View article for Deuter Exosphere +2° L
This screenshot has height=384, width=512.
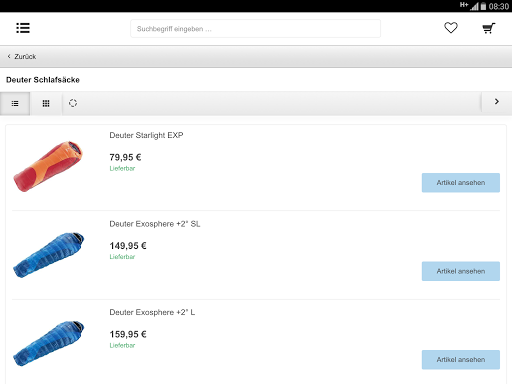(x=461, y=360)
